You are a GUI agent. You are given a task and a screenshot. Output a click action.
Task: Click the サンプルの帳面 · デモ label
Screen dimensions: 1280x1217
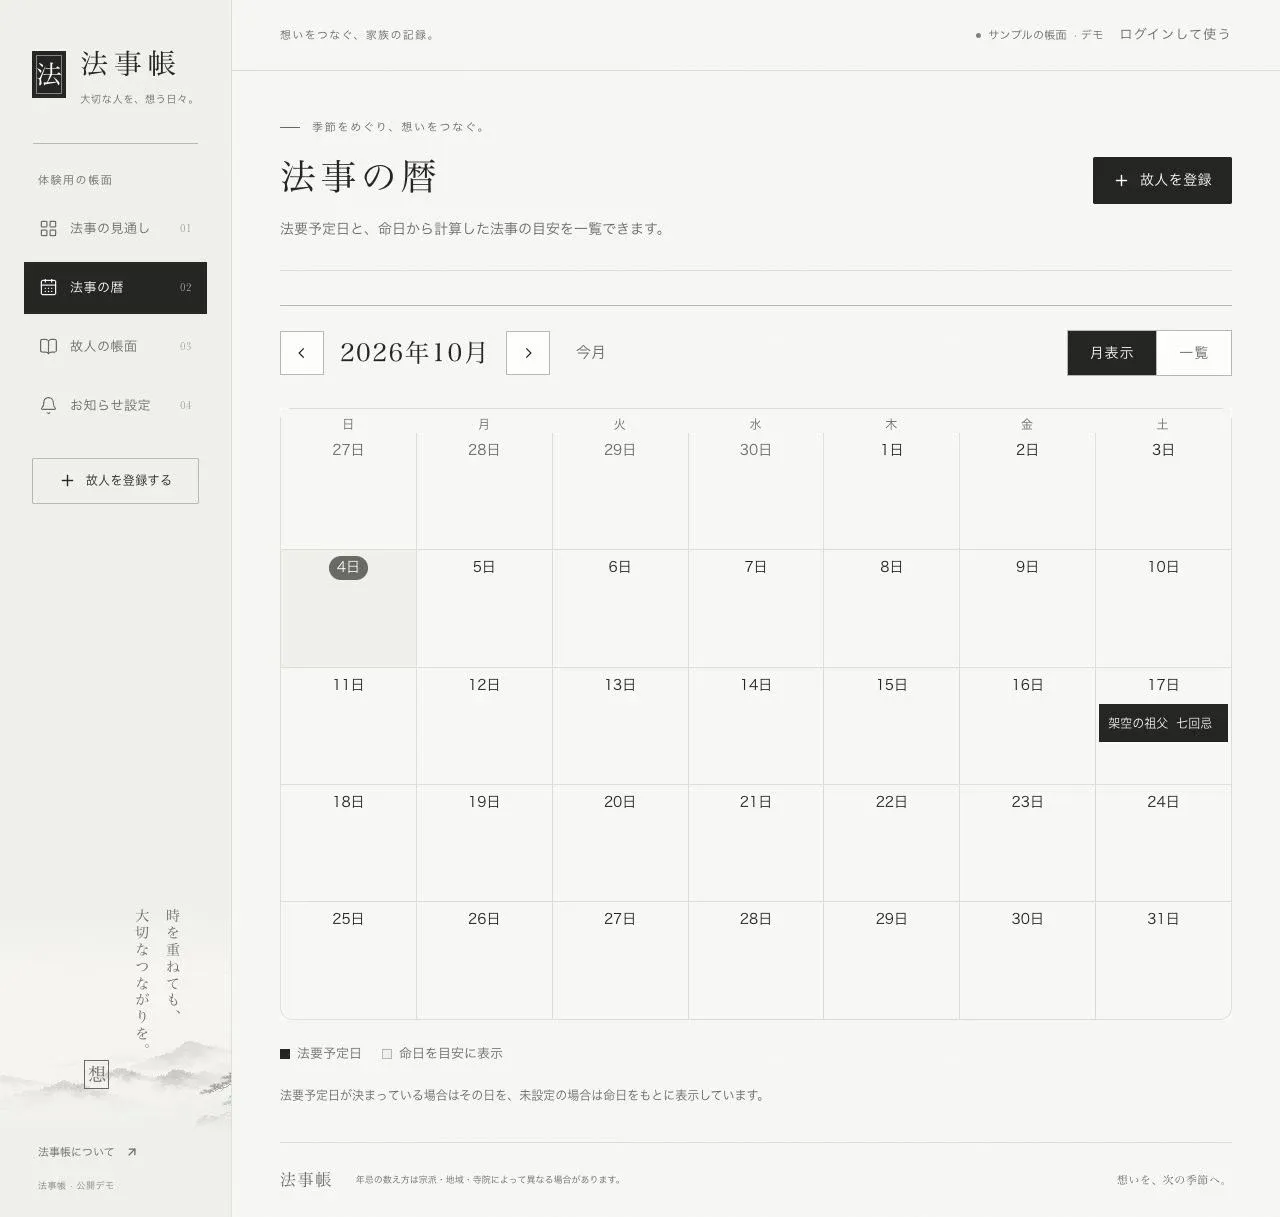coord(1045,35)
